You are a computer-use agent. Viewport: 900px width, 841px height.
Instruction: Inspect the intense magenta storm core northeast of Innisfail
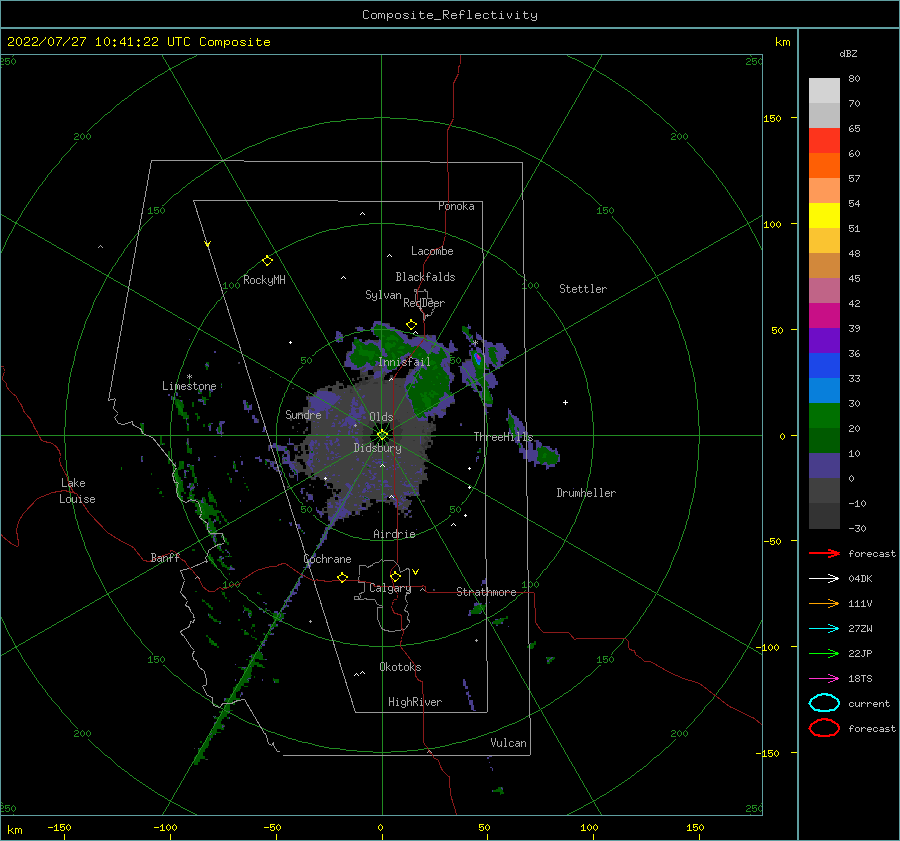478,359
